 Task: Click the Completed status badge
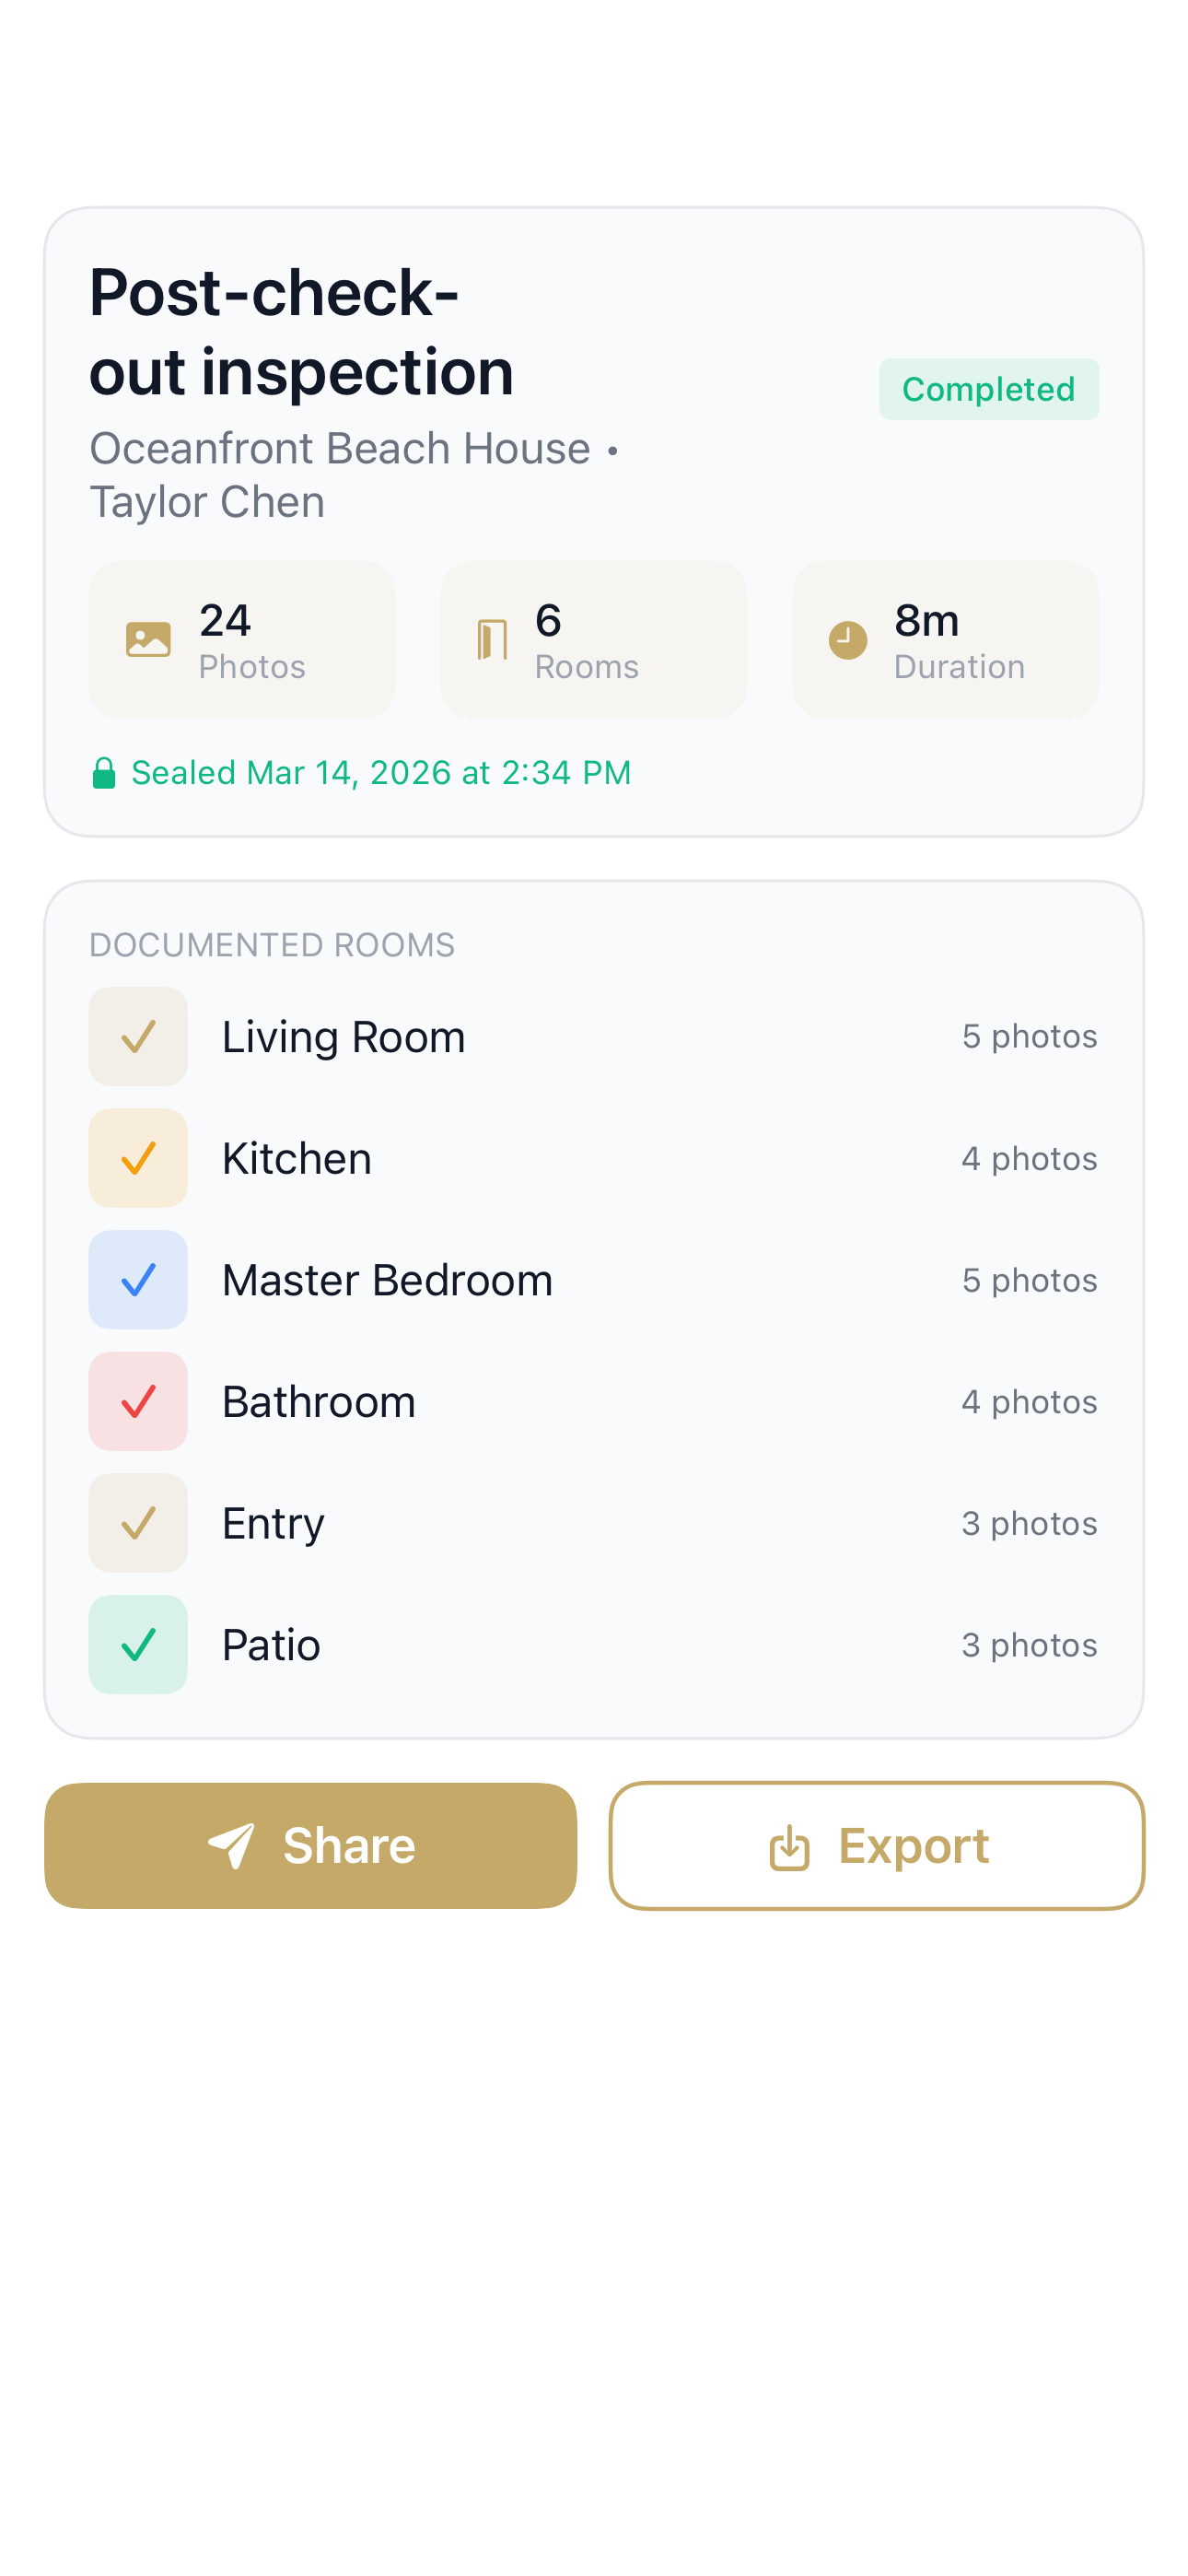tap(988, 389)
